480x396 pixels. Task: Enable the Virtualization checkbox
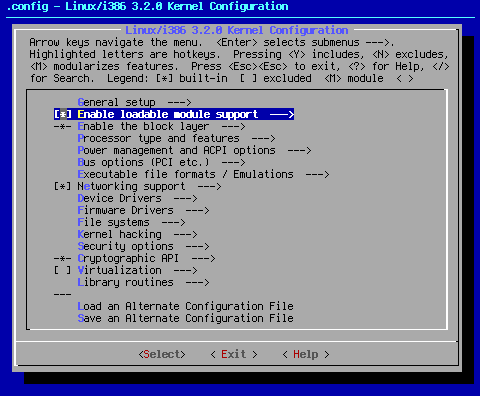(63, 270)
